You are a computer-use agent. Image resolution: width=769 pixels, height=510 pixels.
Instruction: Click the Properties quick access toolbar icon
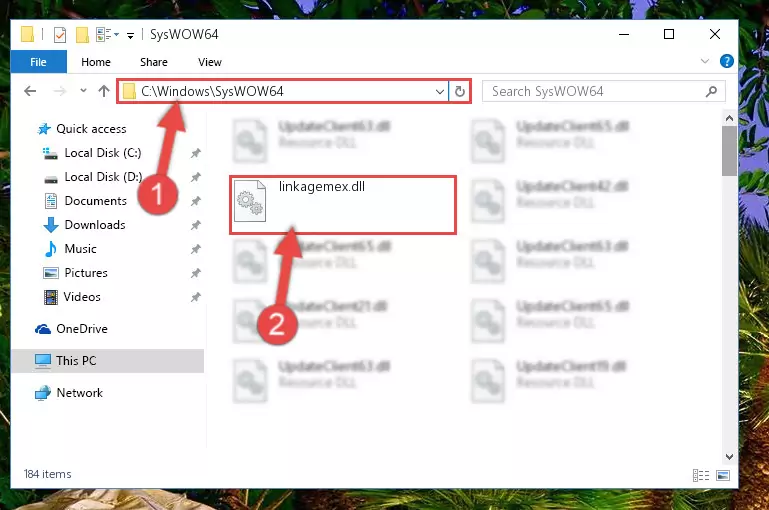click(59, 35)
